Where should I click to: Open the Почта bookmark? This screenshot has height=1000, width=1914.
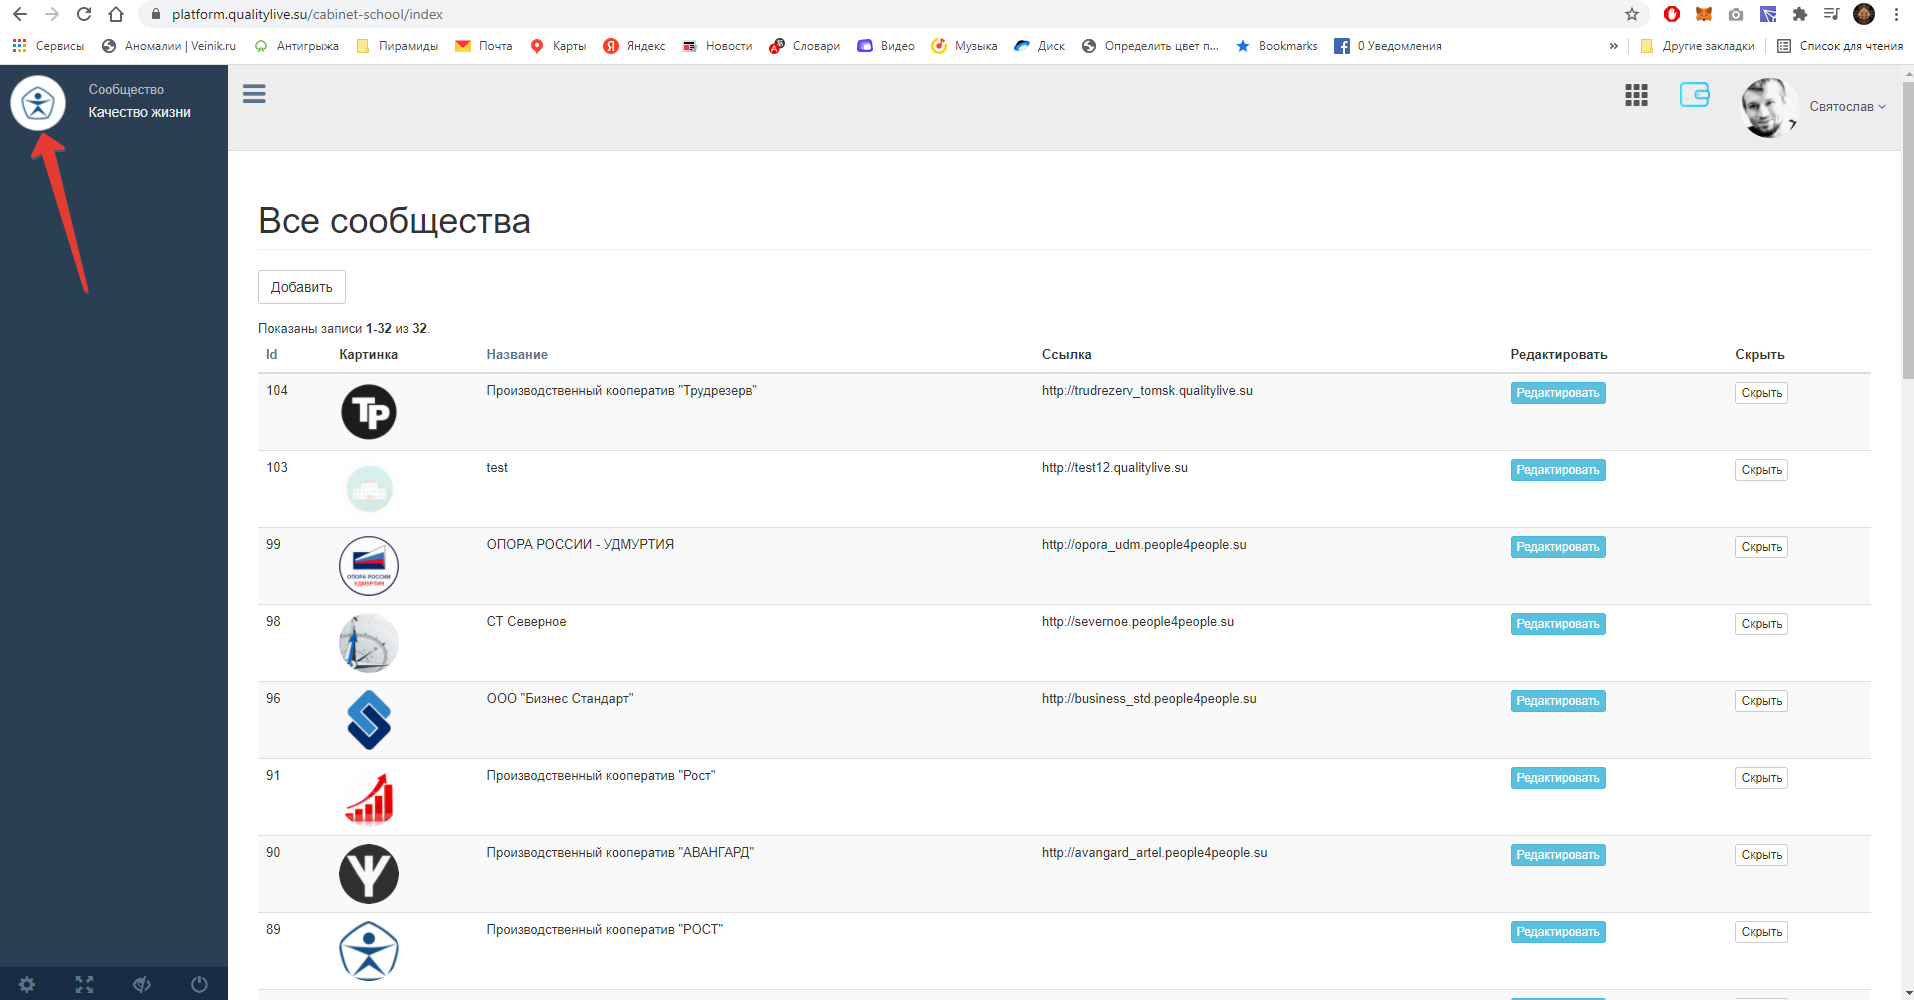coord(484,46)
